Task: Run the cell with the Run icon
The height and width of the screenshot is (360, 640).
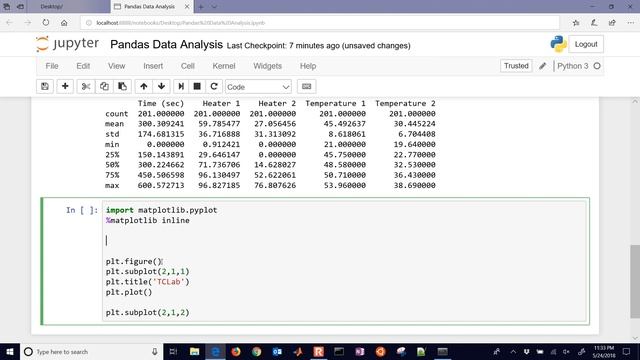Action: tap(181, 87)
